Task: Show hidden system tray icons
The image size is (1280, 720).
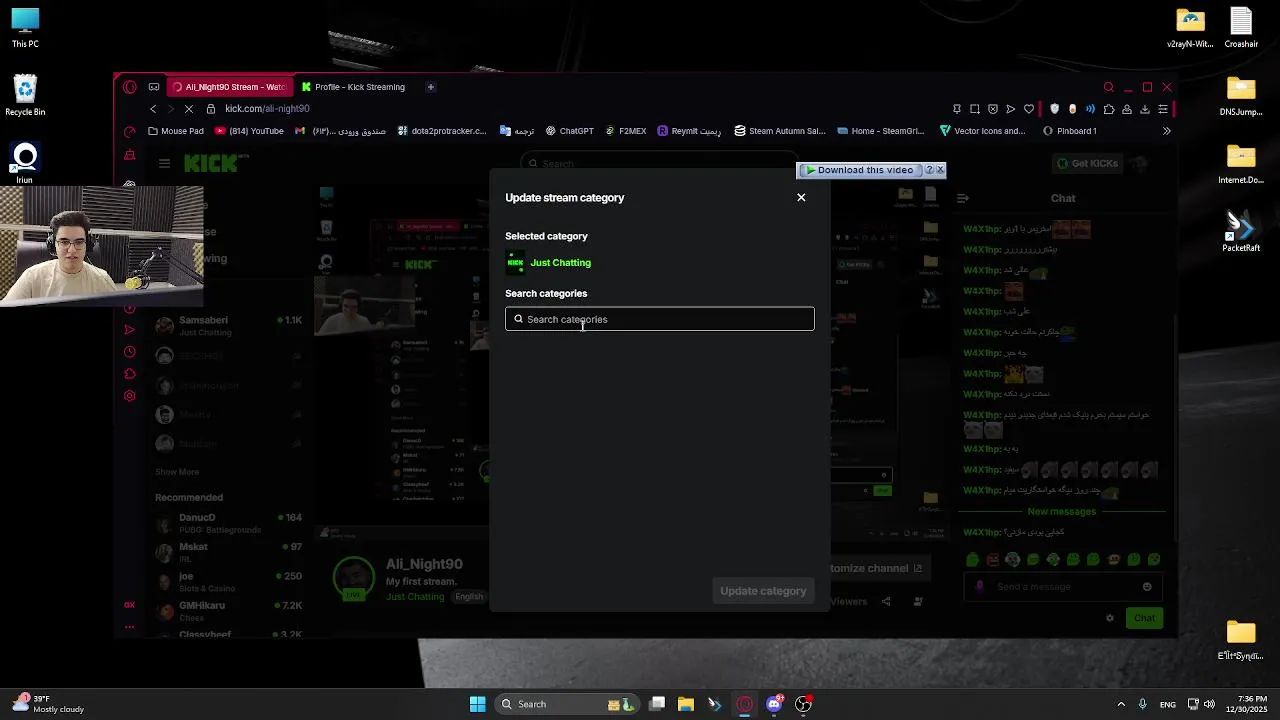Action: pos(1121,704)
